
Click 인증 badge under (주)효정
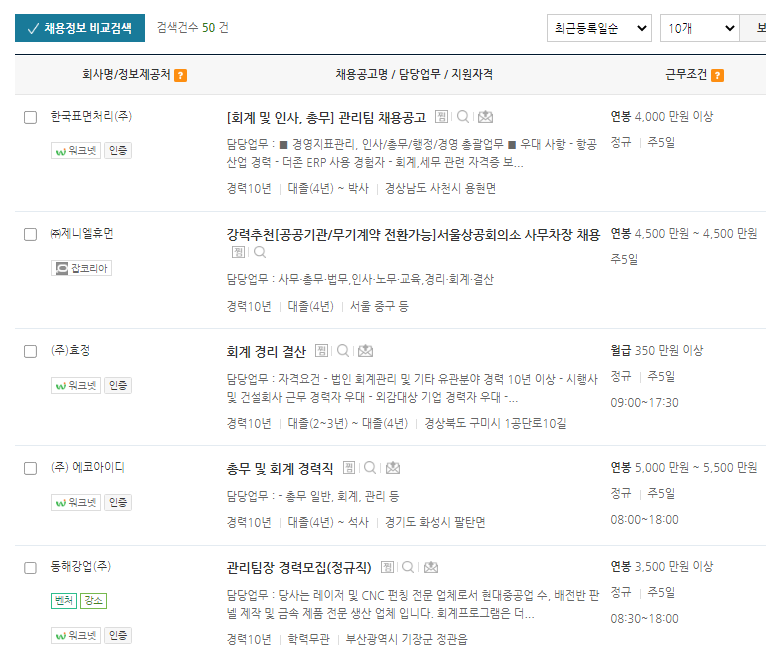(118, 386)
